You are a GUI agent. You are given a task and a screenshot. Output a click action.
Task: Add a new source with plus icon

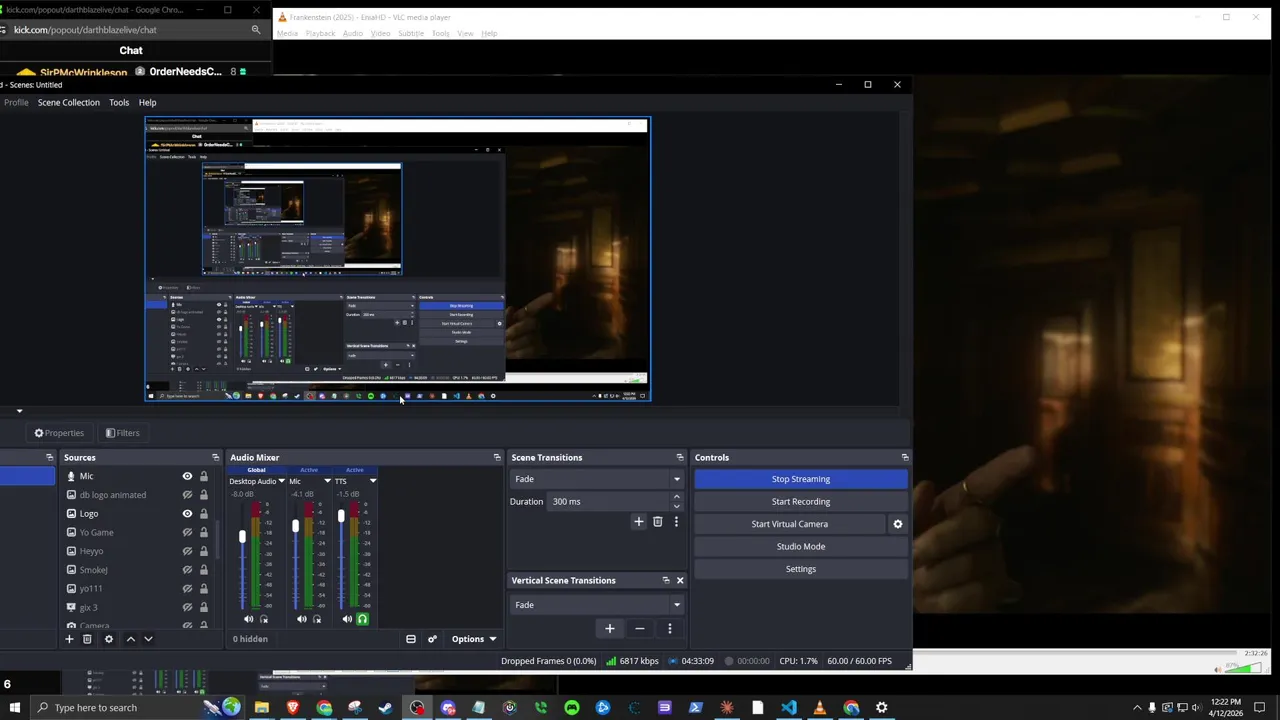coord(69,639)
